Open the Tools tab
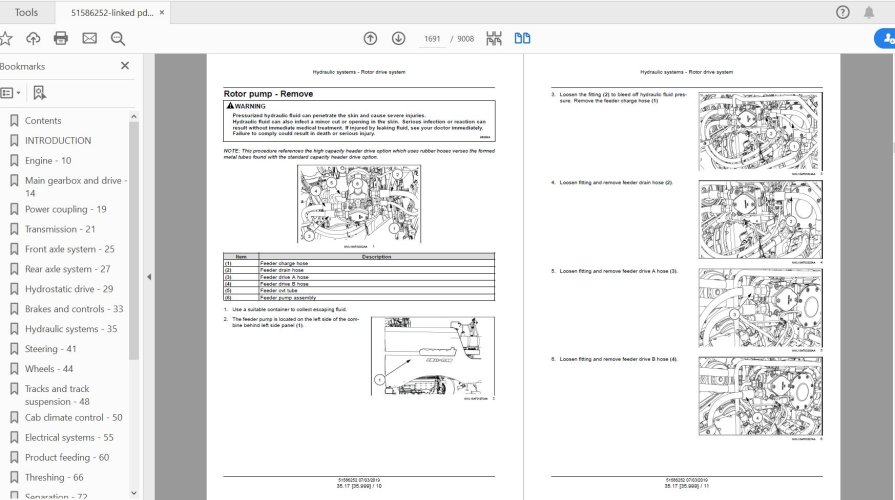This screenshot has width=895, height=500. pos(26,12)
